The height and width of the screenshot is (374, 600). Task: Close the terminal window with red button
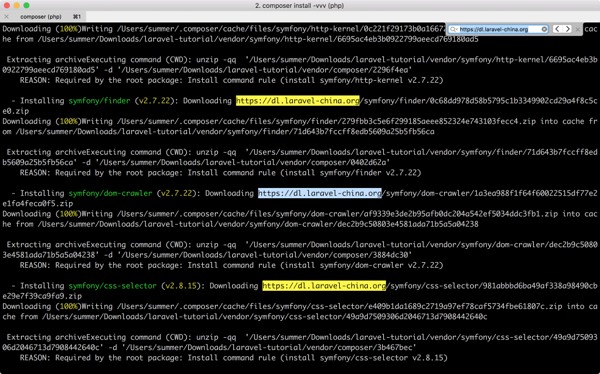point(7,5)
